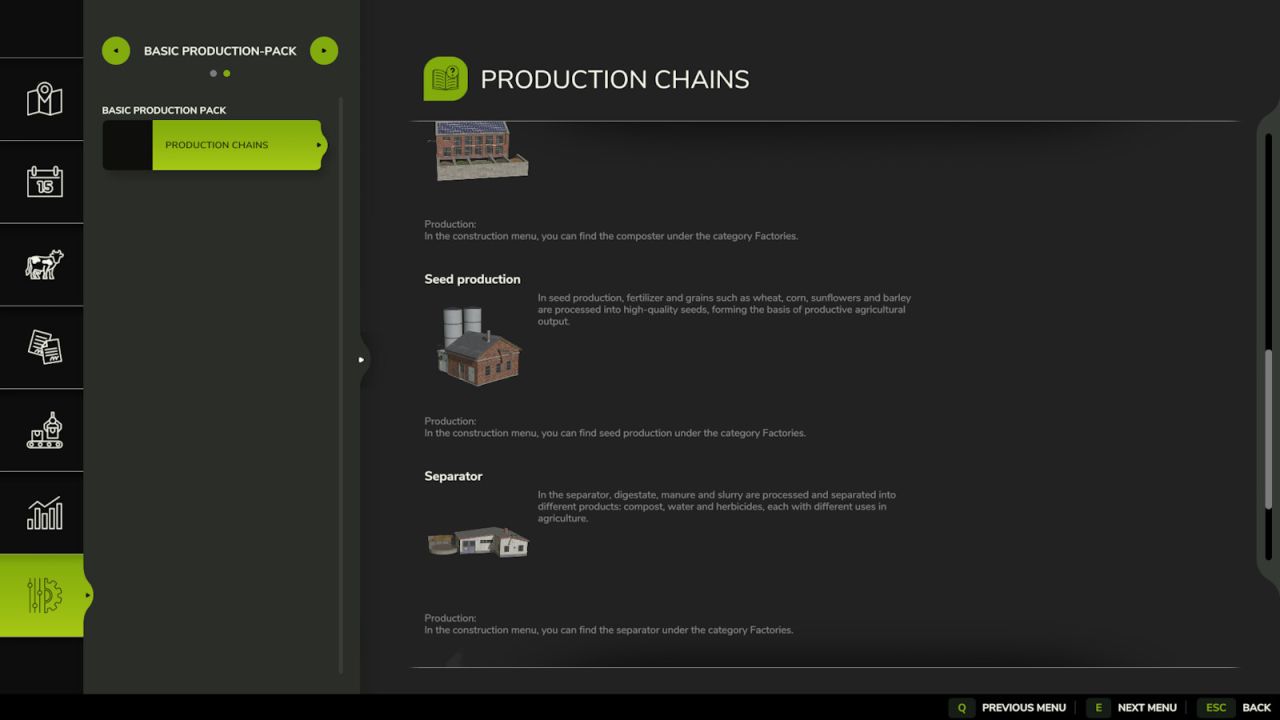
Task: Click the chevron arrow on the panel edge
Action: (x=361, y=360)
